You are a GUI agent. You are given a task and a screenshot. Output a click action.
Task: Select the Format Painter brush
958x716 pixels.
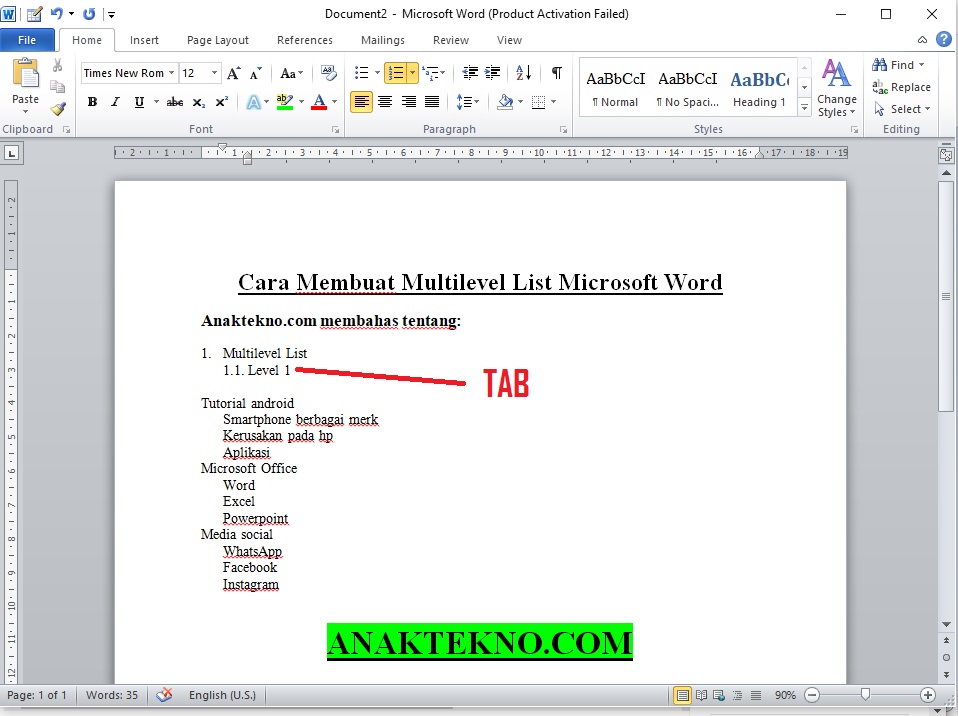[57, 109]
